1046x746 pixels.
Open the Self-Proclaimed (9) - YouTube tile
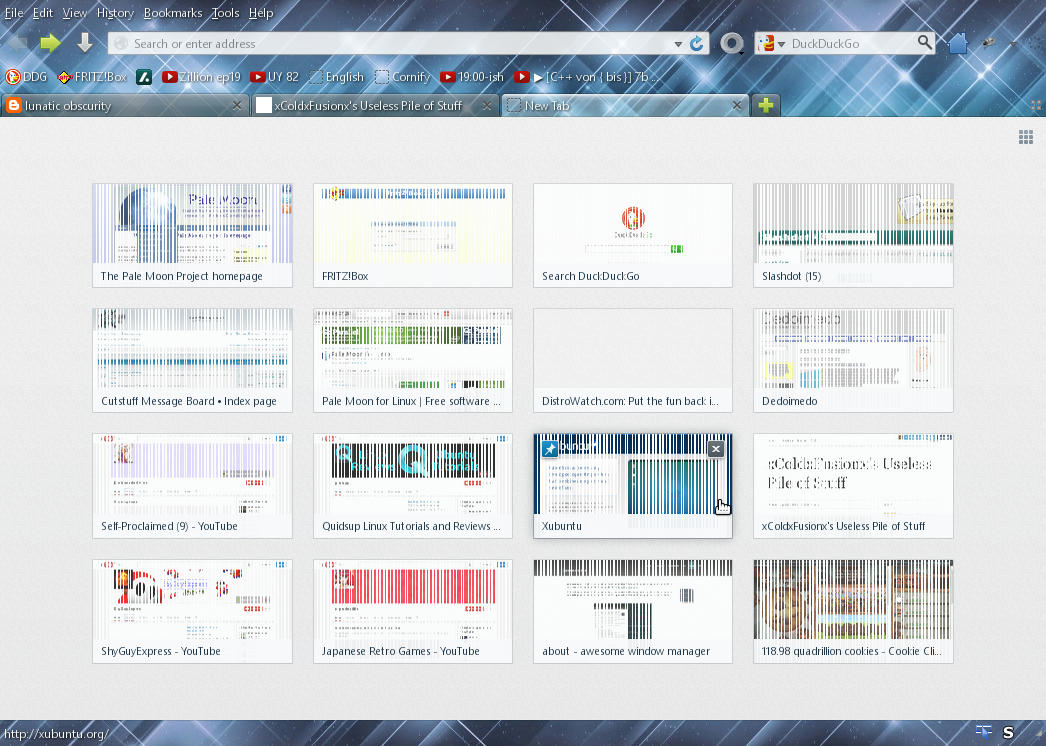[192, 485]
